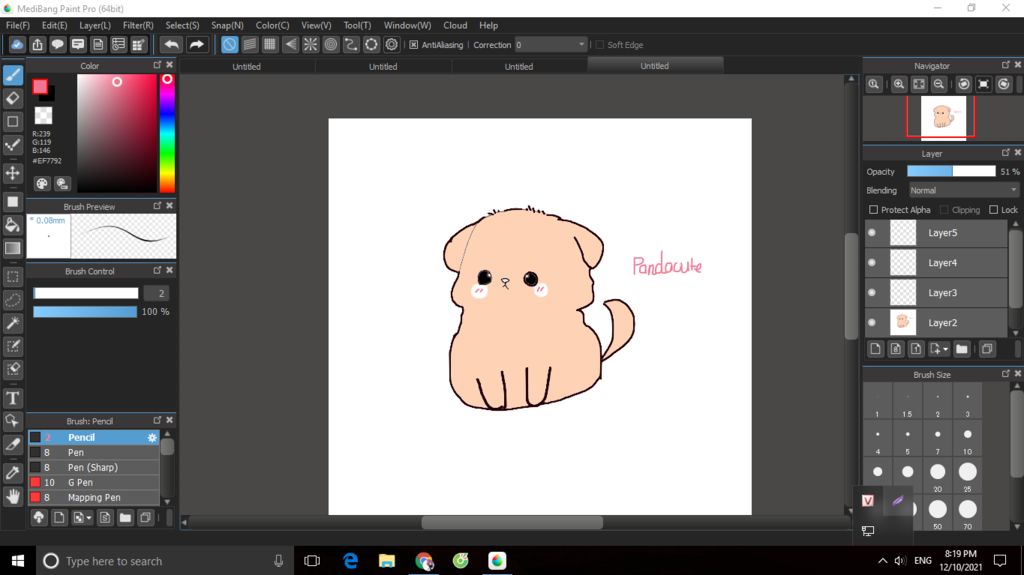Open the Cloud menu
1024x575 pixels.
coord(455,25)
